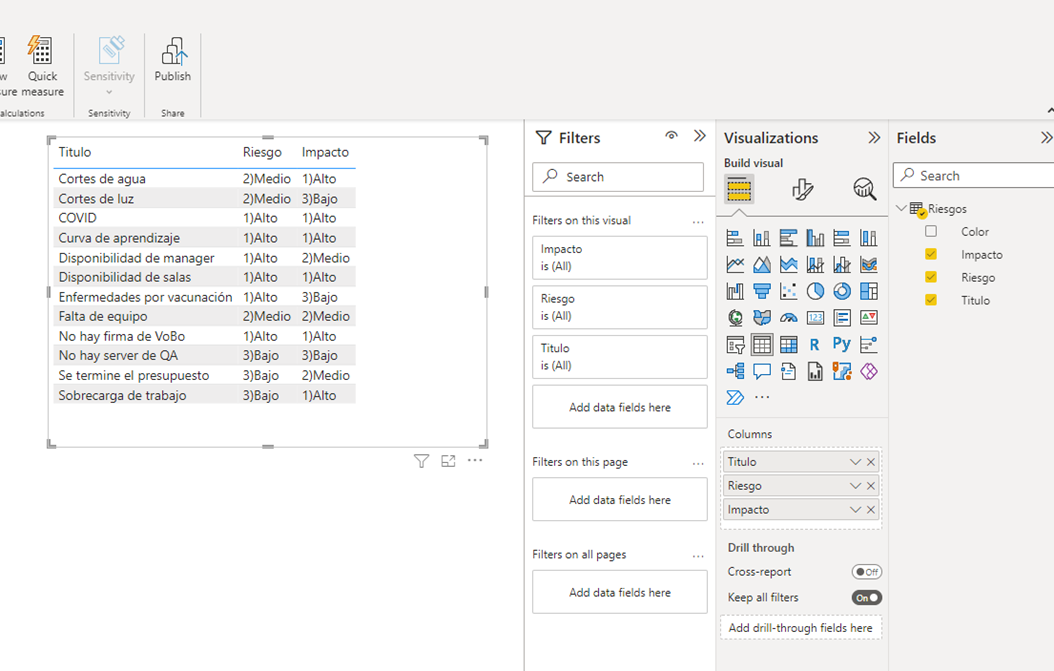Insert a Python visual
The width and height of the screenshot is (1054, 671).
(841, 344)
